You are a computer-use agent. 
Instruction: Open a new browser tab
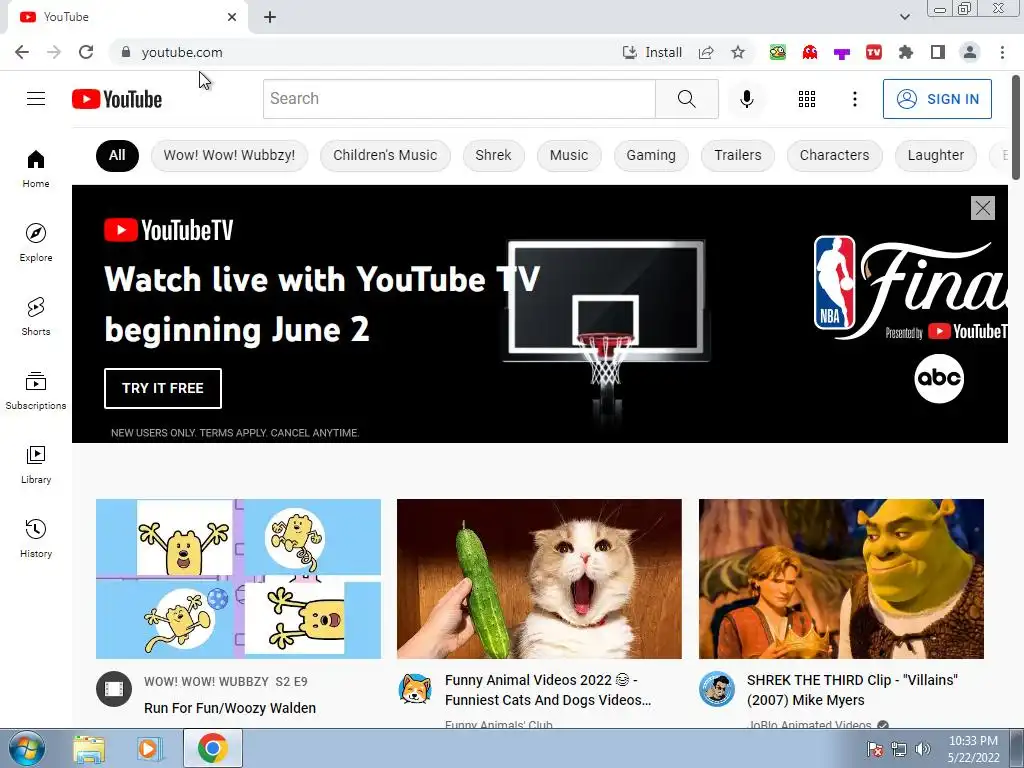click(x=270, y=17)
